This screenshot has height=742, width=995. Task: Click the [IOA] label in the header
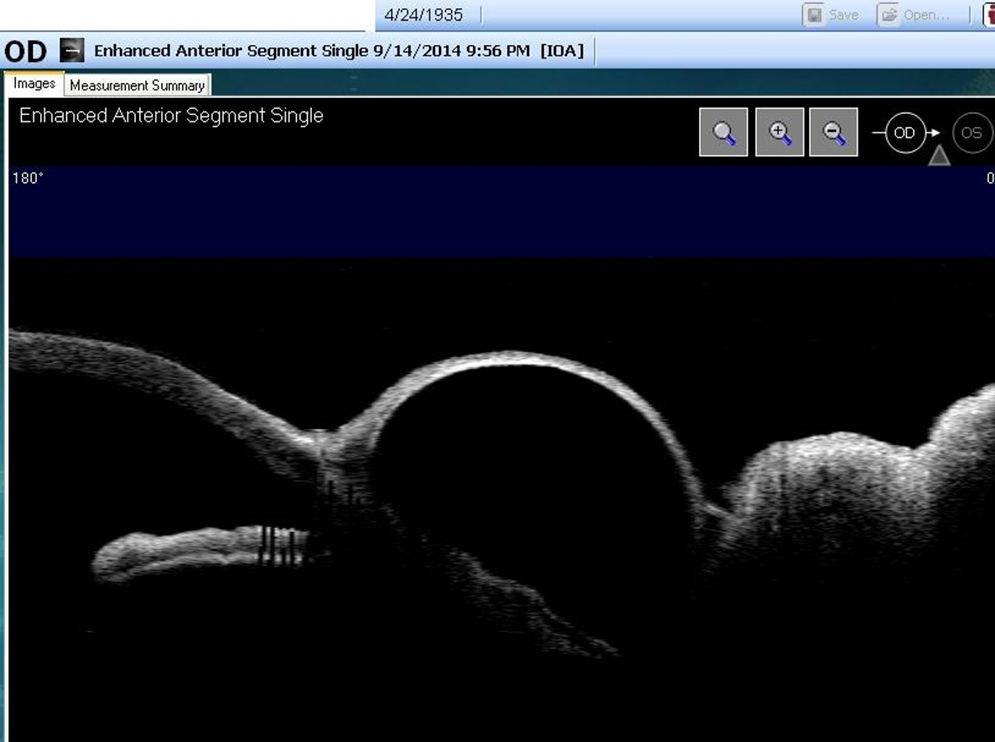(x=561, y=50)
